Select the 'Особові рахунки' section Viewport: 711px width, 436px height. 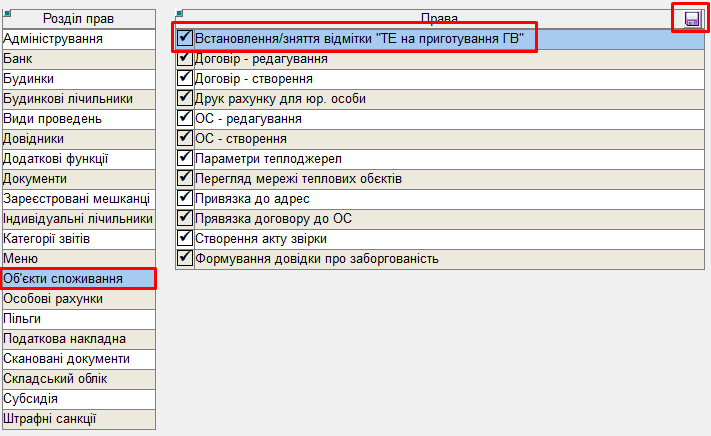(x=78, y=299)
